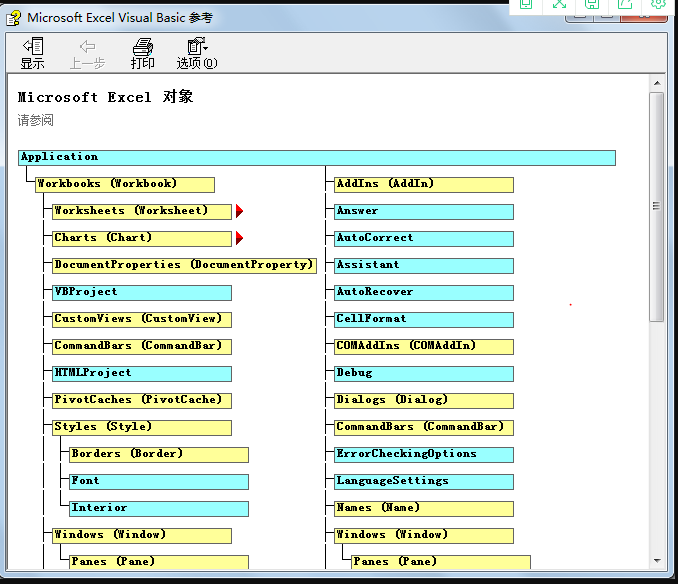The width and height of the screenshot is (678, 584).
Task: Open DocumentProperties (DocumentProperty) object
Action: coord(184,265)
